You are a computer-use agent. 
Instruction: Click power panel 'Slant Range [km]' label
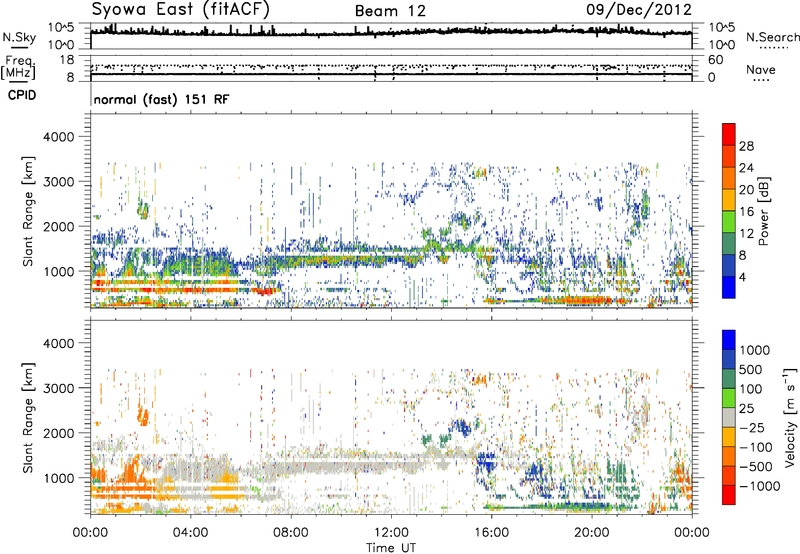[x=28, y=211]
